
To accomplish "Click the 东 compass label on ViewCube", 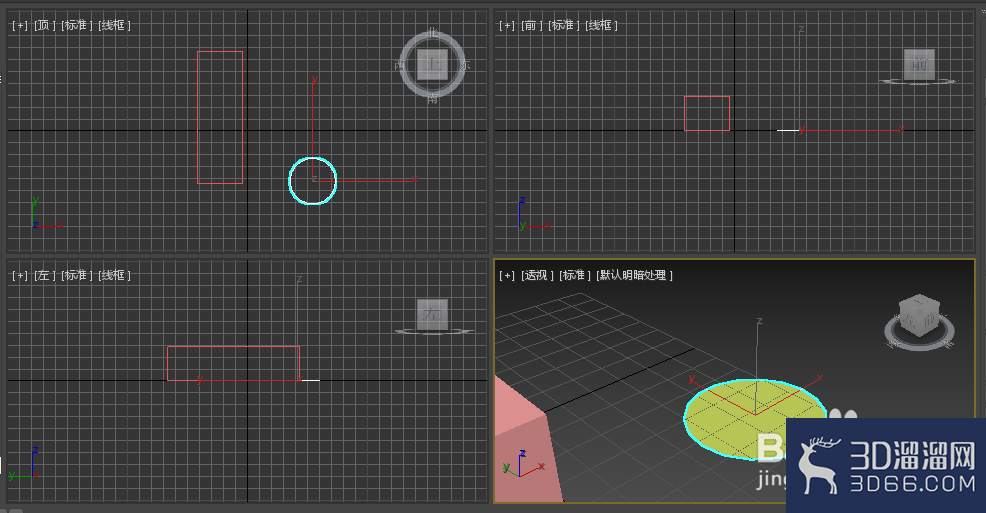I will tap(465, 65).
